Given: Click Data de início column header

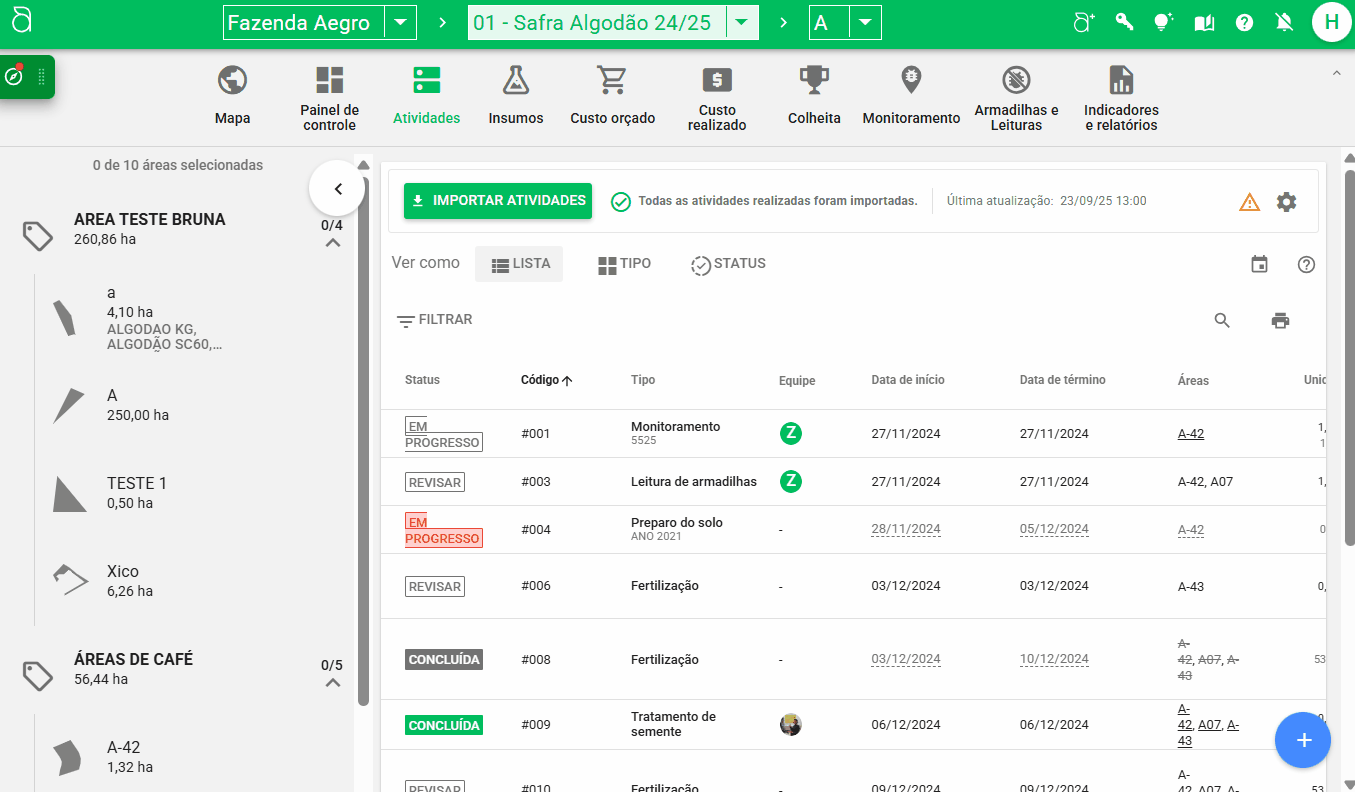Looking at the screenshot, I should tap(908, 380).
